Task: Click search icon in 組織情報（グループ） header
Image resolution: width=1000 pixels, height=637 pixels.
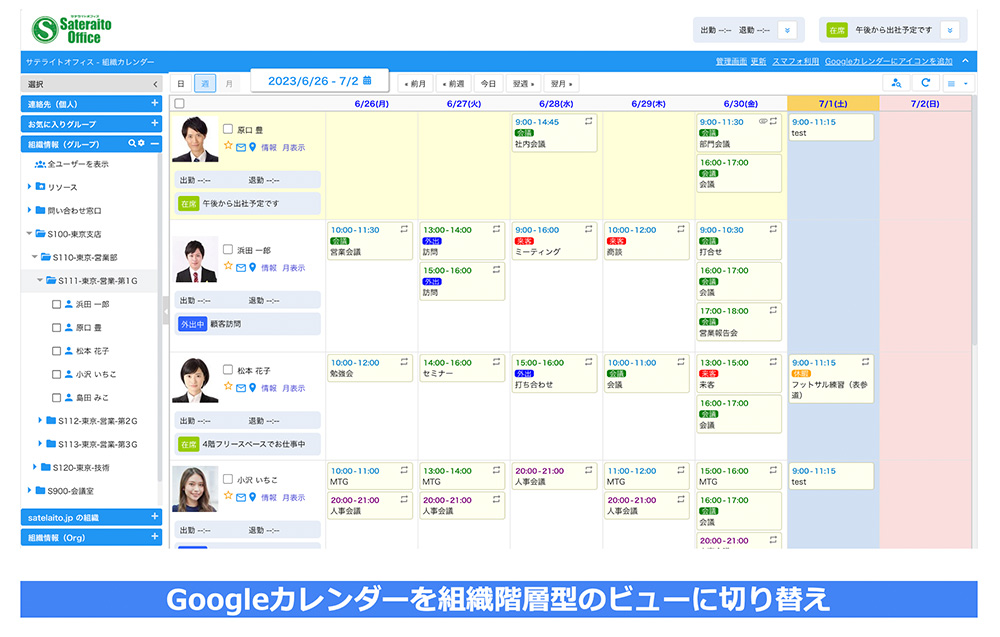Action: [x=132, y=143]
